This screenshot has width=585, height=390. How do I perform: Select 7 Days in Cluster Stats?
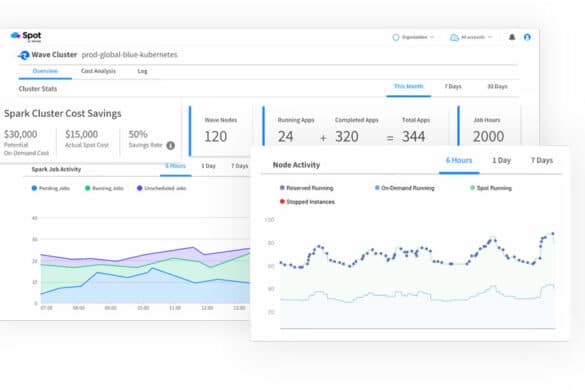click(453, 87)
